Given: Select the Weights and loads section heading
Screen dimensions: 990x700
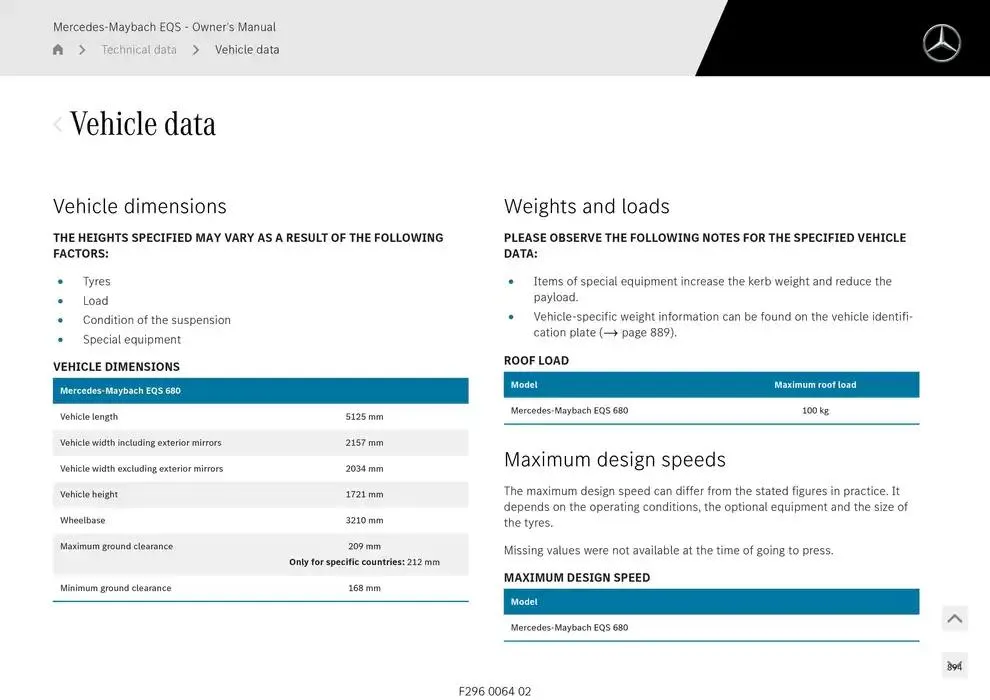Looking at the screenshot, I should [x=587, y=207].
